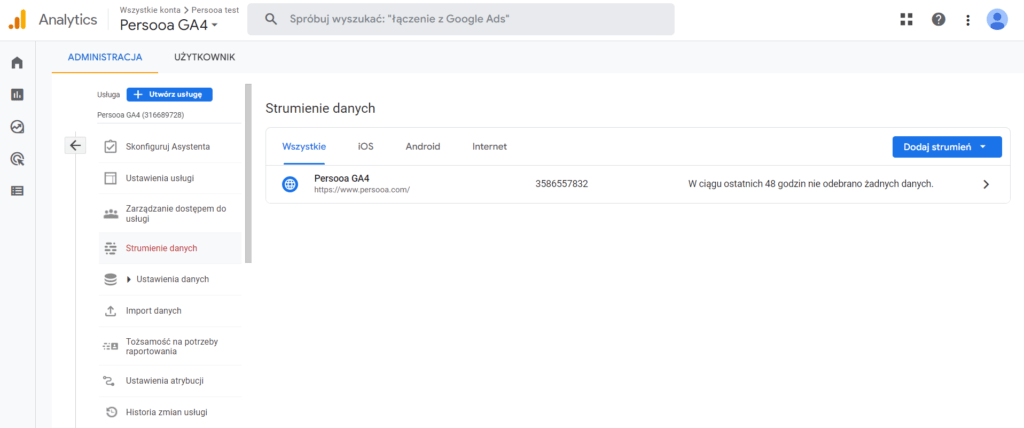The width and height of the screenshot is (1024, 428).
Task: Select the Wszystkie streams tab
Action: point(304,146)
